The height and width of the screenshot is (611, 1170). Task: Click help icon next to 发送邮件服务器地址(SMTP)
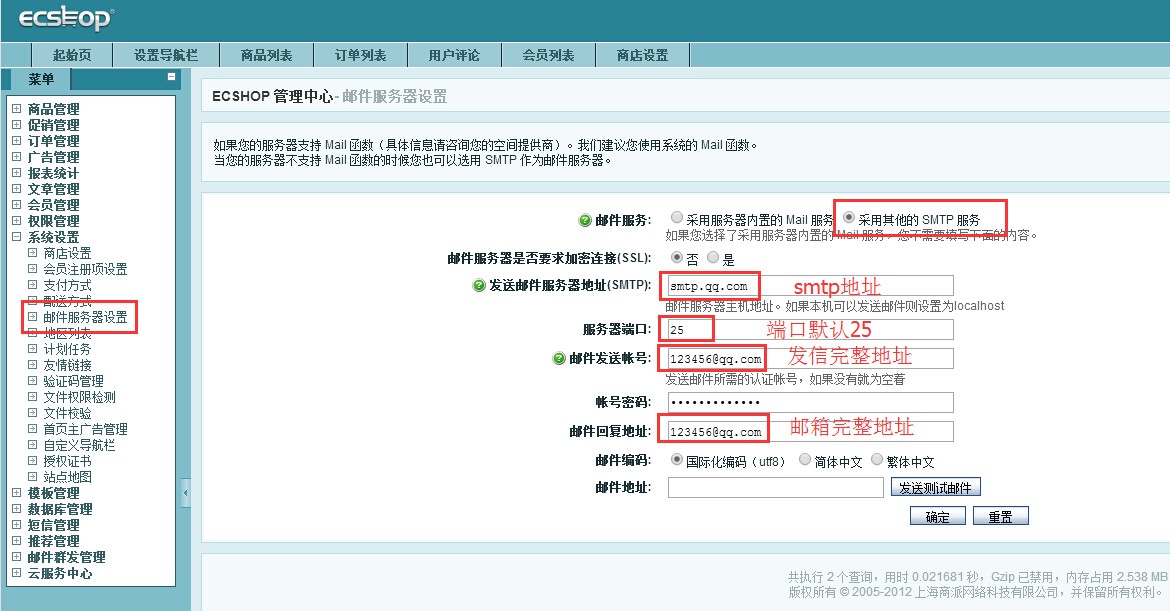pyautogui.click(x=479, y=286)
